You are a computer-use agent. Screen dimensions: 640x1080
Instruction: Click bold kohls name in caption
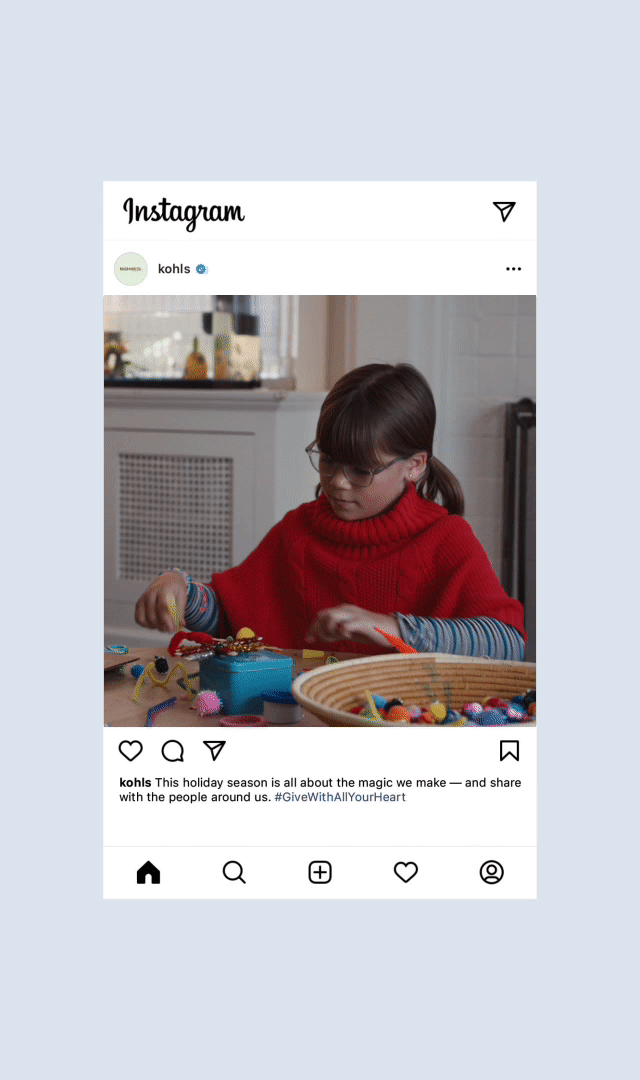pyautogui.click(x=135, y=782)
